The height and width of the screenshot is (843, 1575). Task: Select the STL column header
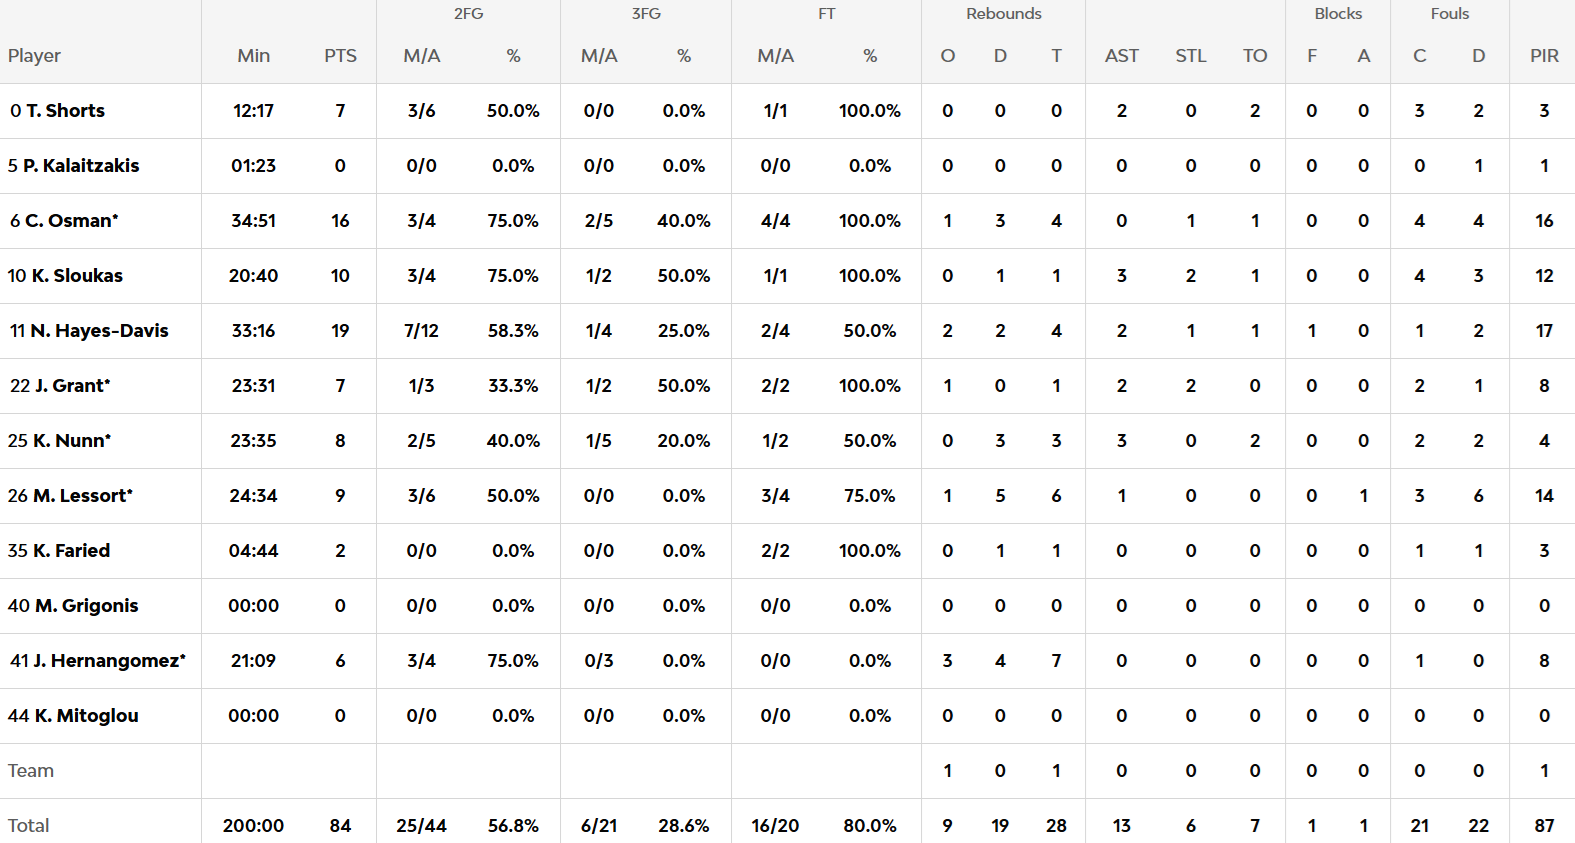tap(1190, 56)
